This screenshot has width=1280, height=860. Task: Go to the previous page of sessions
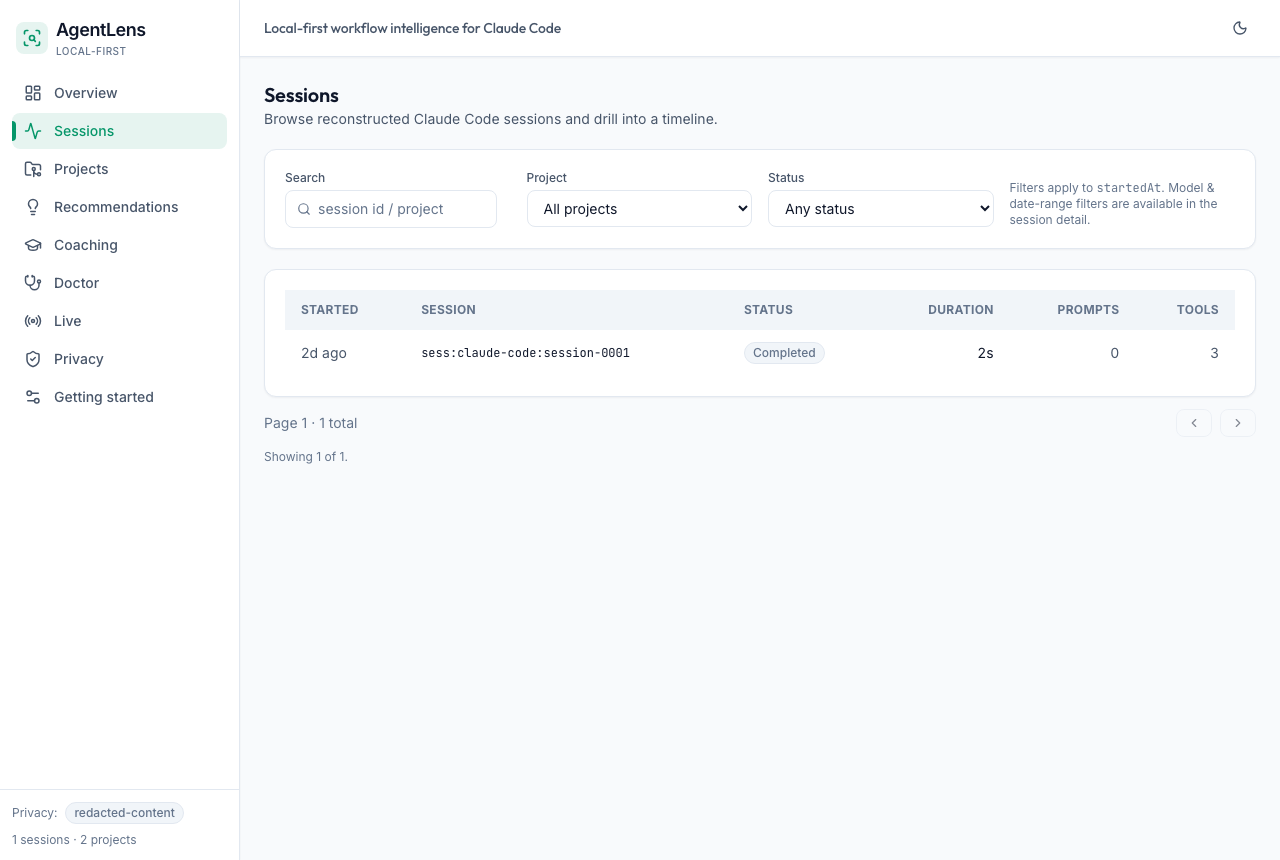click(x=1194, y=423)
